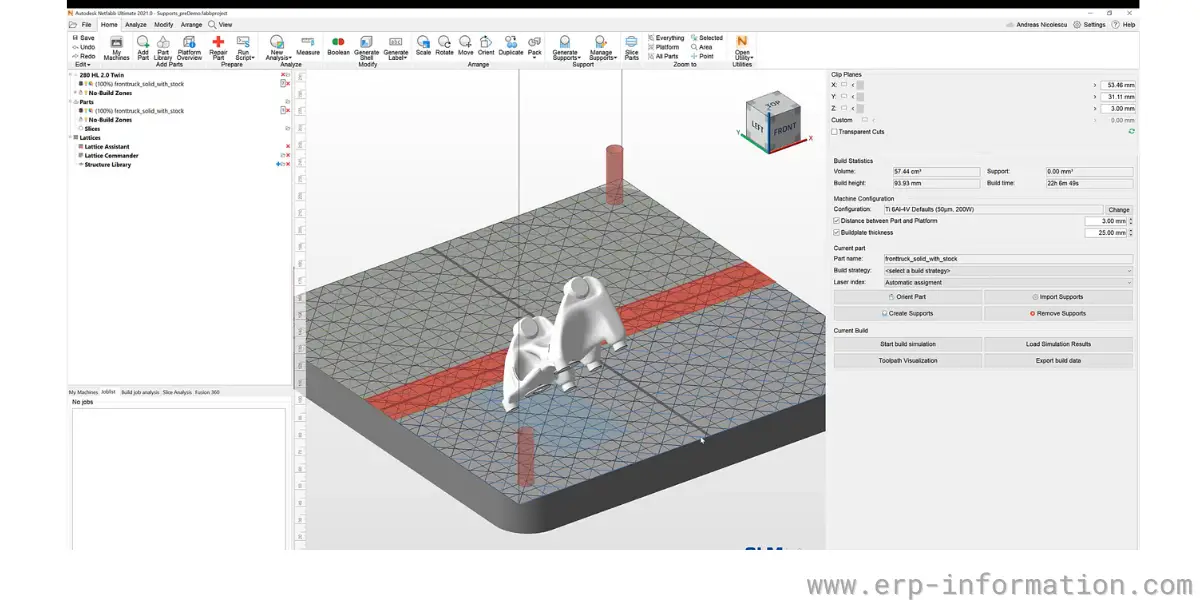1200x600 pixels.
Task: Switch to the Modify ribbon tab
Action: click(164, 24)
